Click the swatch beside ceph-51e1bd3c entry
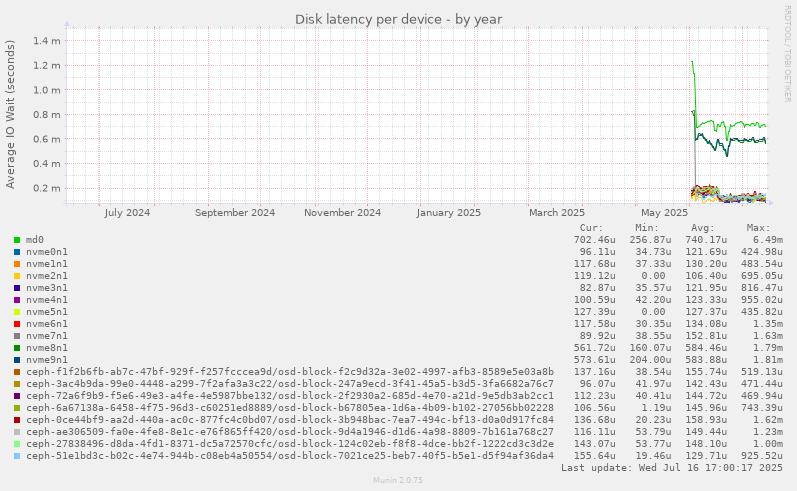Image resolution: width=797 pixels, height=491 pixels. pyautogui.click(x=17, y=456)
